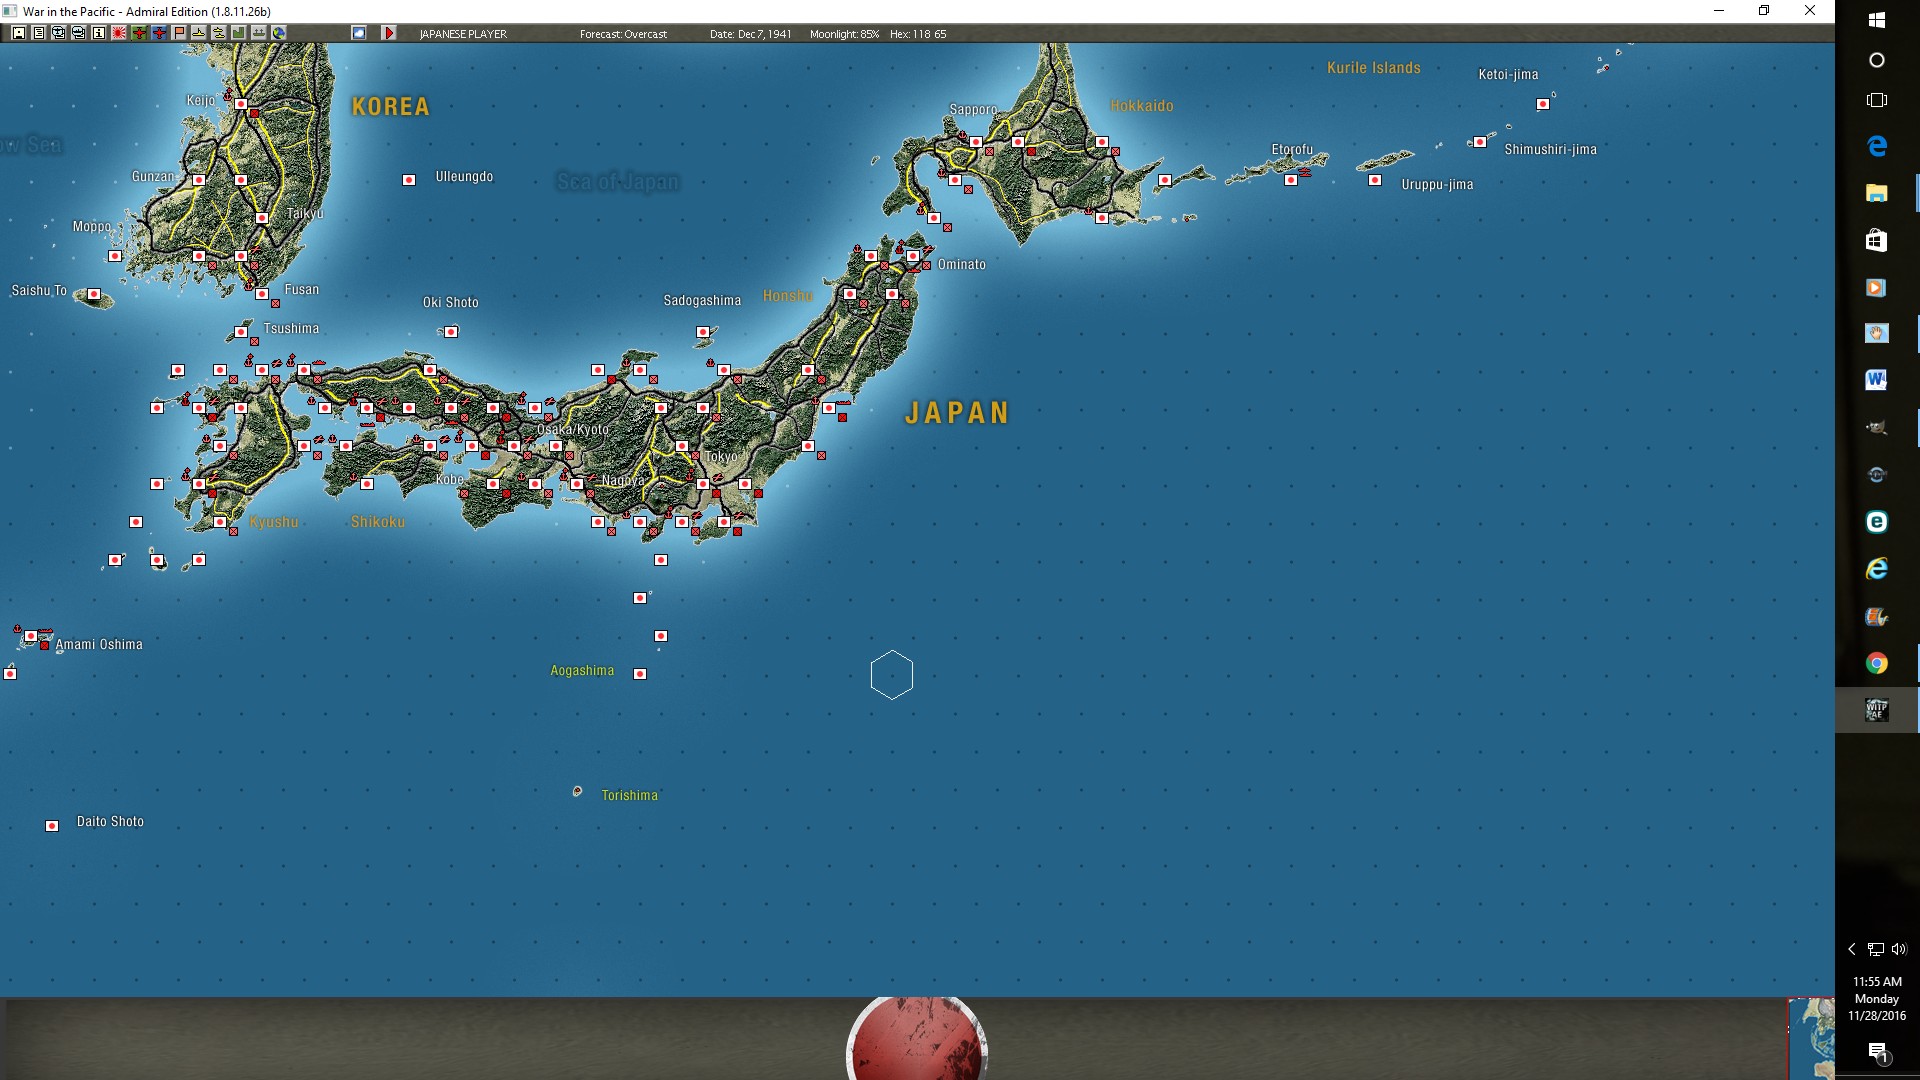Click the Kyushu map label
Viewport: 1920px width, 1080px height.
(274, 522)
